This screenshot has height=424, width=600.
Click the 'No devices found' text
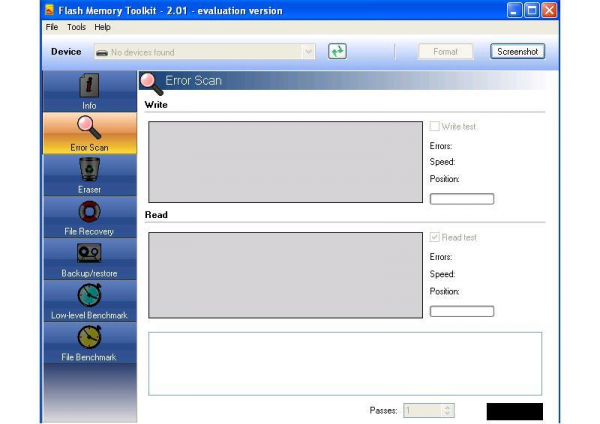click(x=142, y=52)
